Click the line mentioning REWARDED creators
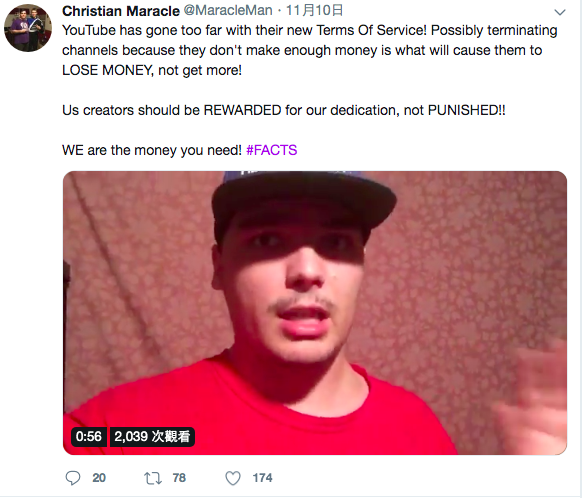582x498 pixels. [284, 110]
